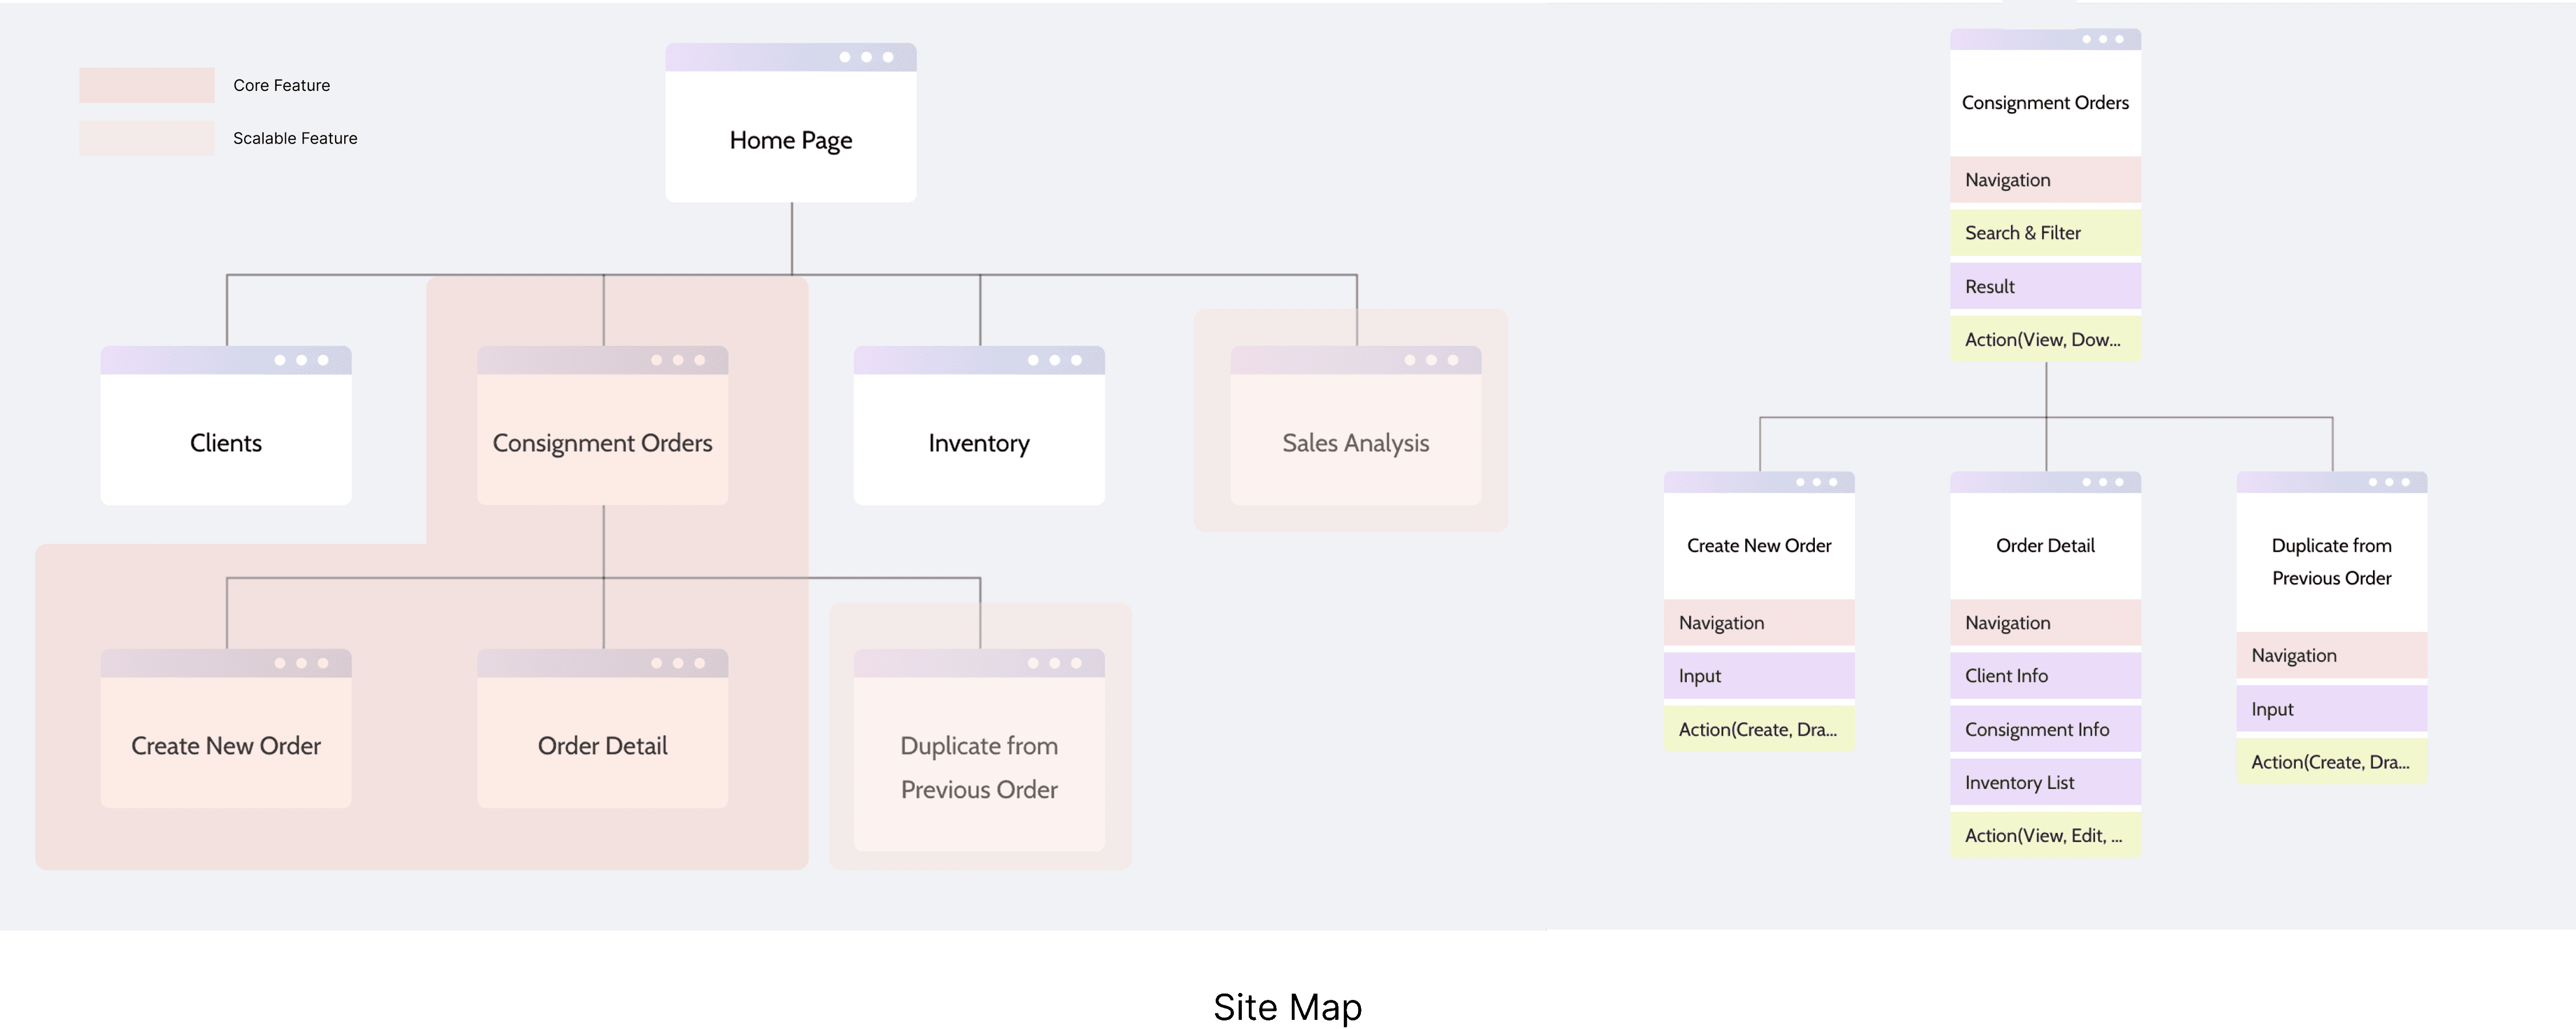Click the Search & Filter section row
The image size is (2576, 1029).
(x=2044, y=233)
